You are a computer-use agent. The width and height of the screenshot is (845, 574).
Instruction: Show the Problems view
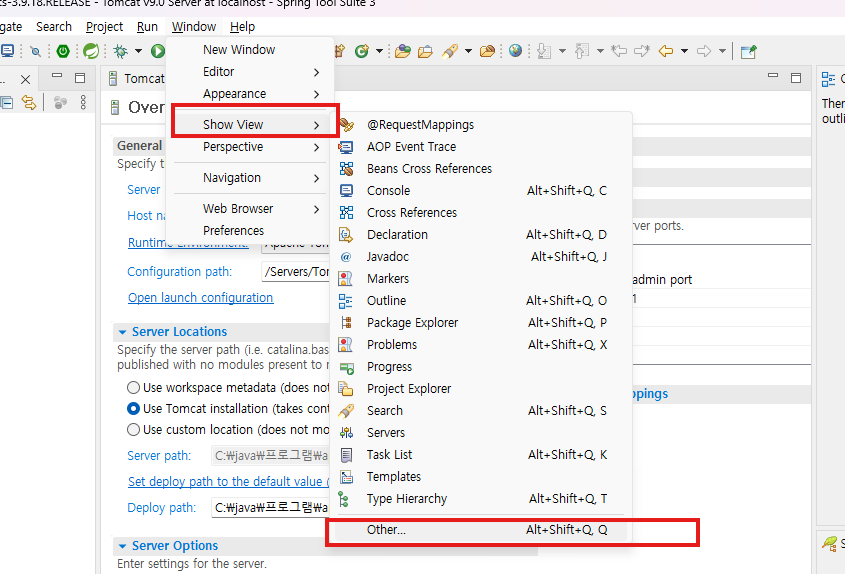pos(480,345)
